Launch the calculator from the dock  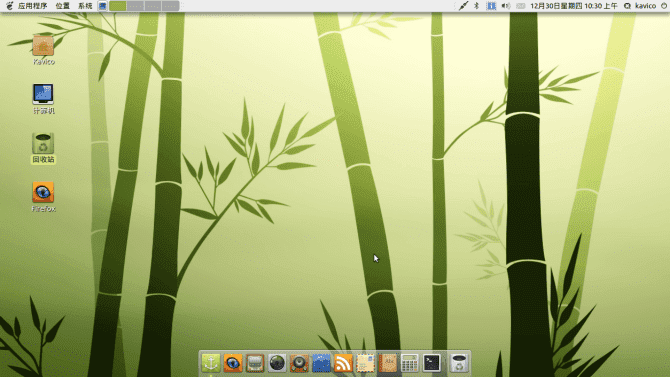click(410, 363)
